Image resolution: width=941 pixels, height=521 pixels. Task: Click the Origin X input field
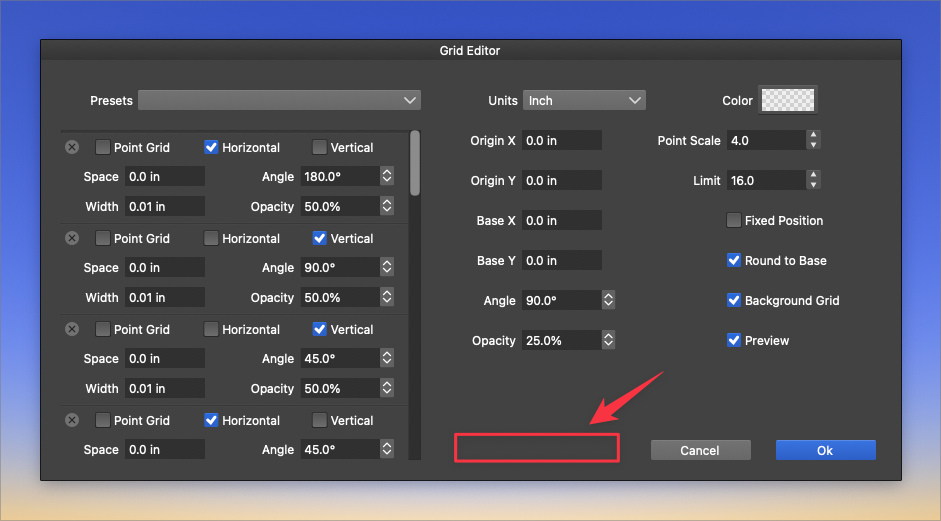click(x=562, y=140)
